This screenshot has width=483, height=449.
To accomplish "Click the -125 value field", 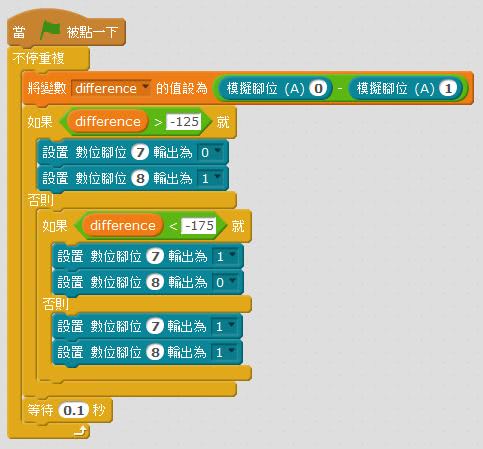I will [x=184, y=122].
